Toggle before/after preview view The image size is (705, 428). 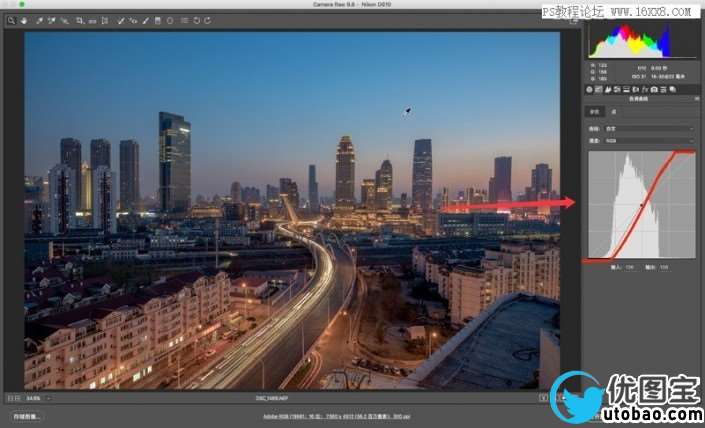(x=545, y=397)
